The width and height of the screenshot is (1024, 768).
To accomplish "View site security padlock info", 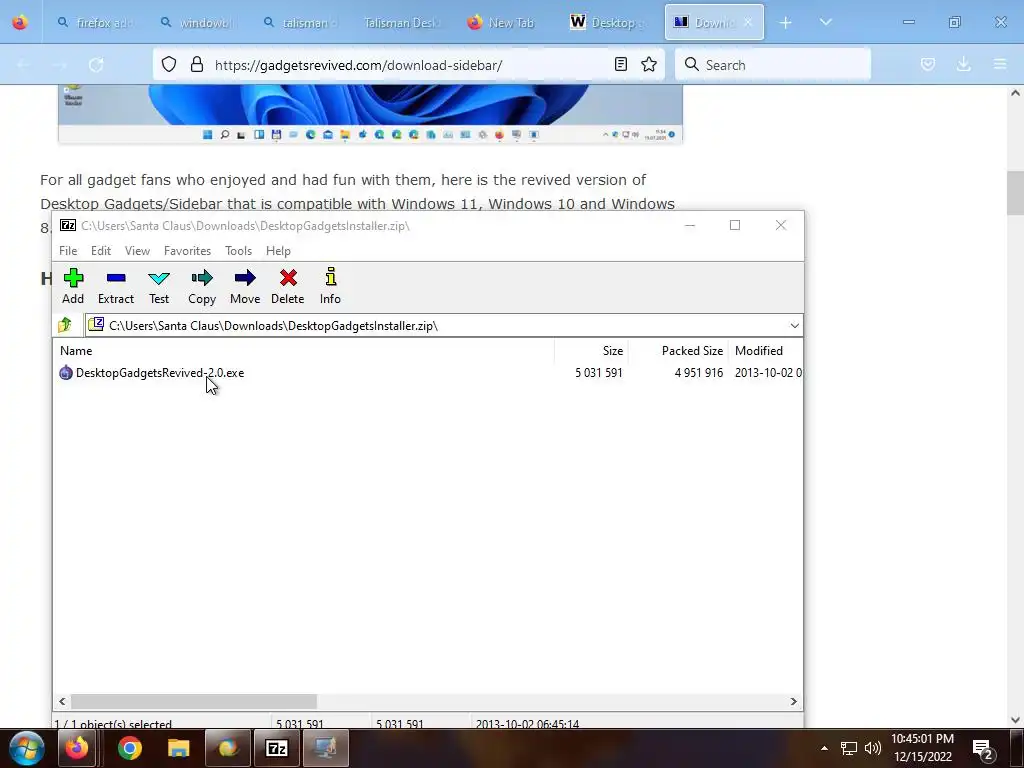I will [197, 64].
